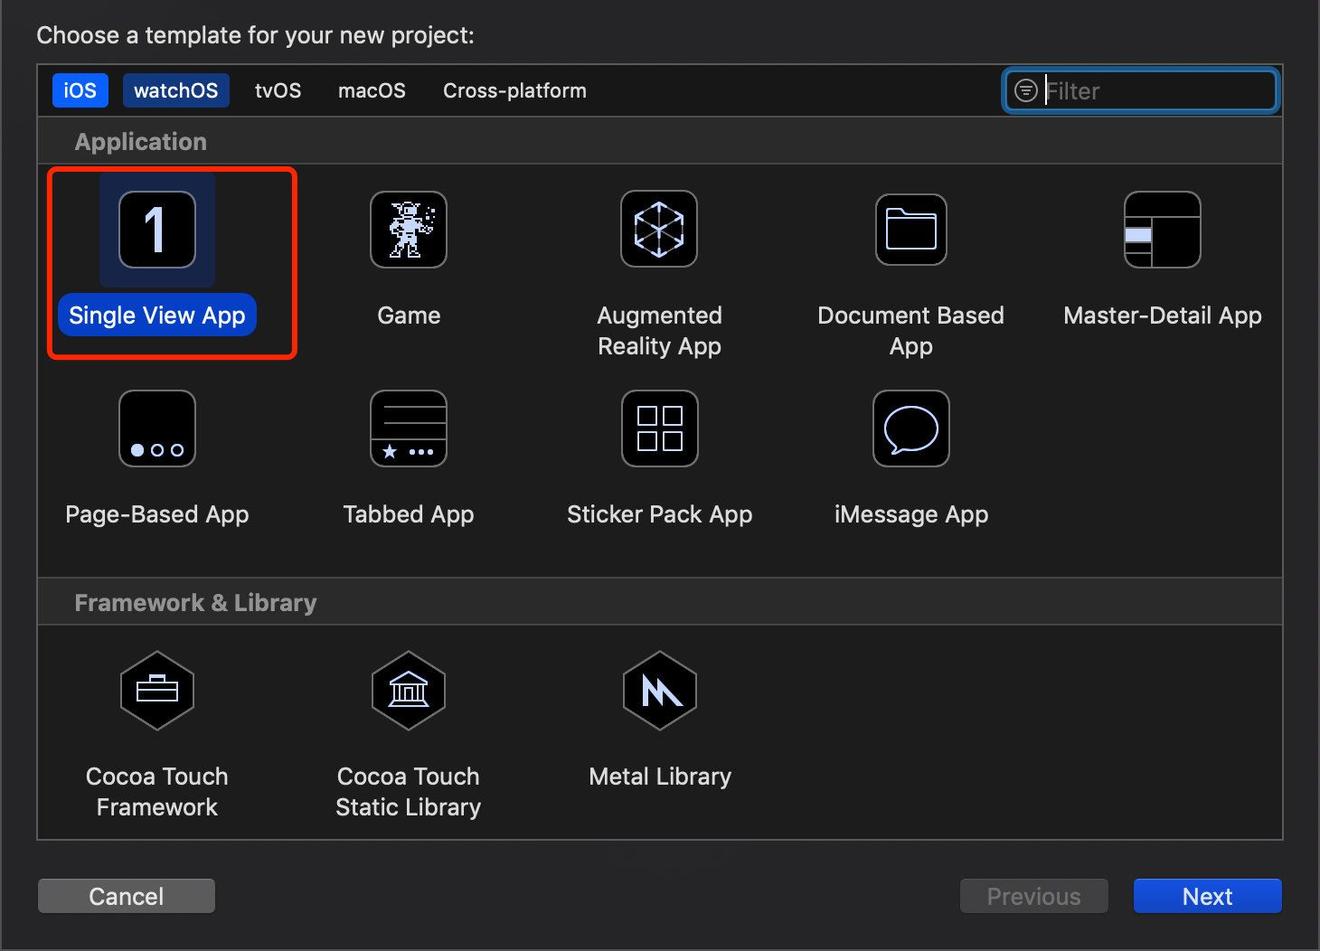Choose the Page-Based App template icon
The width and height of the screenshot is (1320, 951).
click(157, 429)
